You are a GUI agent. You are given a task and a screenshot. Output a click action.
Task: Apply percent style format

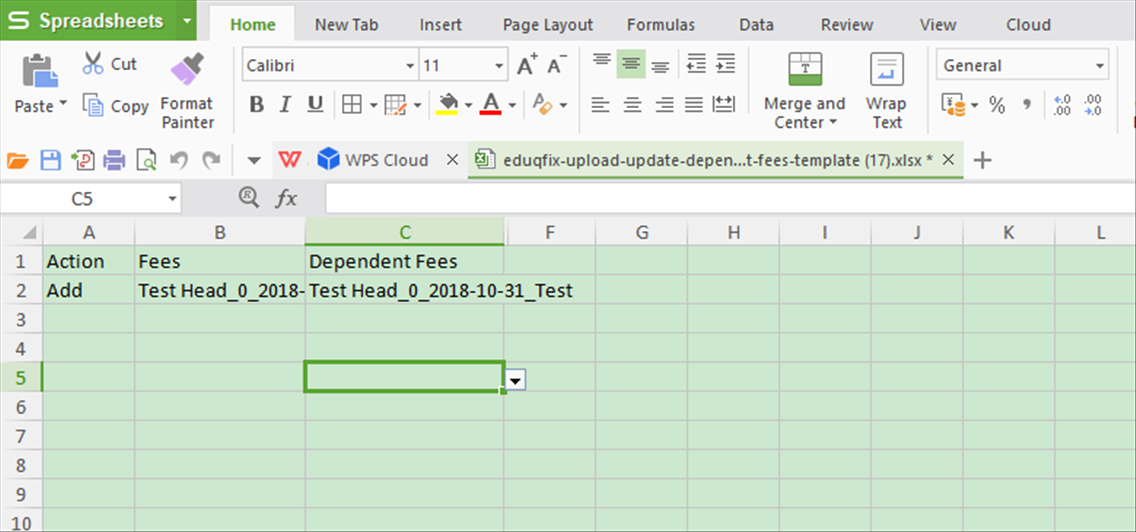[997, 106]
